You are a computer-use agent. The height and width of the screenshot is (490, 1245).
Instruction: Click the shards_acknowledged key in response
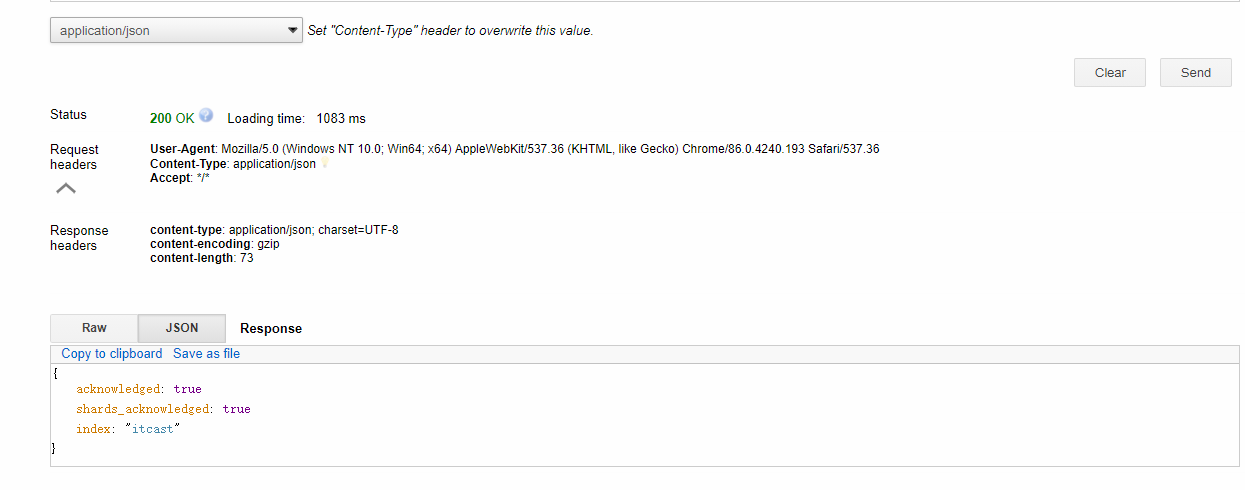click(143, 409)
